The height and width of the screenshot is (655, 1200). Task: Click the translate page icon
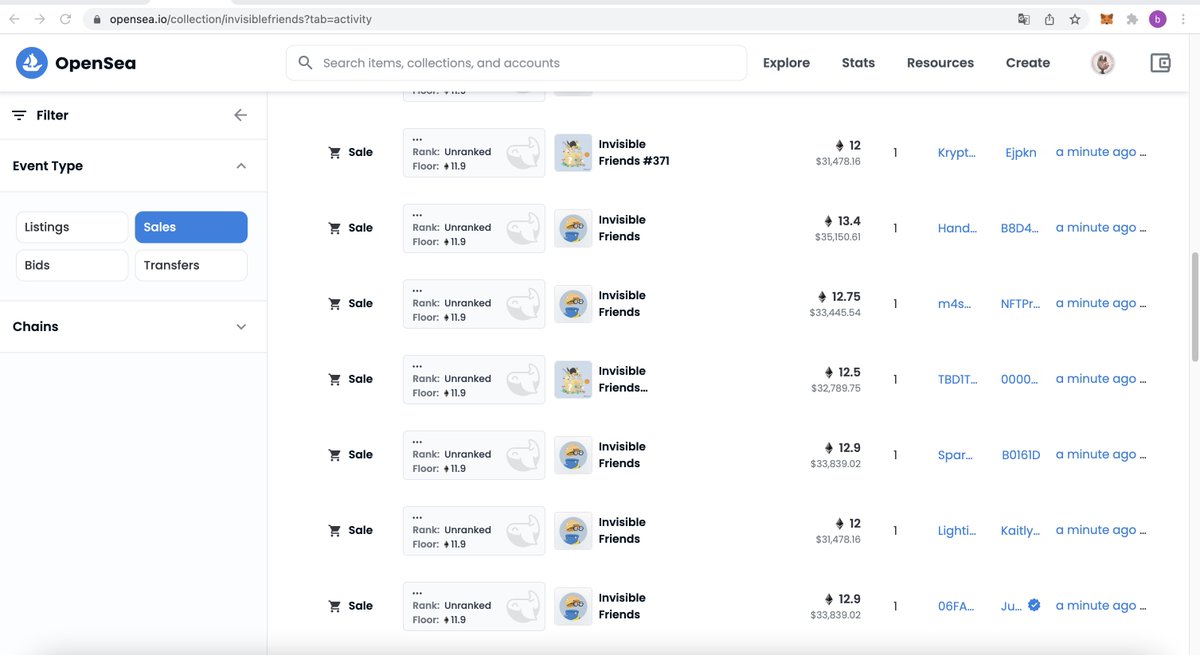pos(1023,19)
